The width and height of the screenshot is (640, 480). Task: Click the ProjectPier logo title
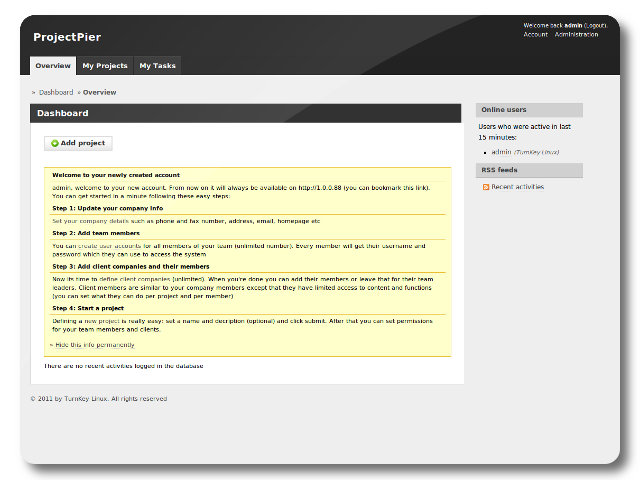[x=67, y=37]
